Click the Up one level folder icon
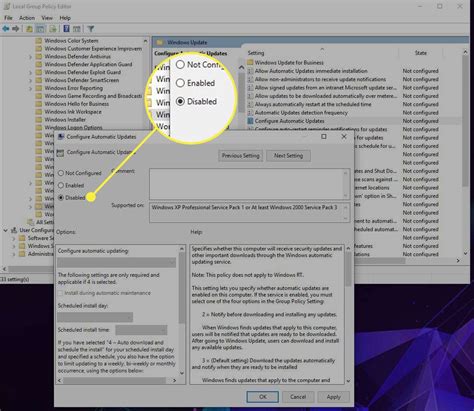Viewport: 474px width, 411px height. click(x=29, y=29)
